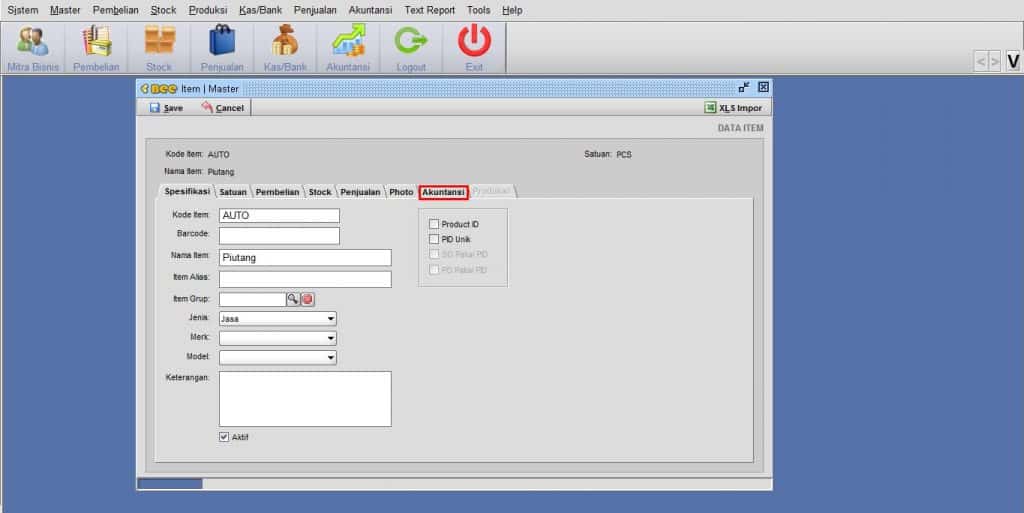Switch to the Photo tab

402,192
